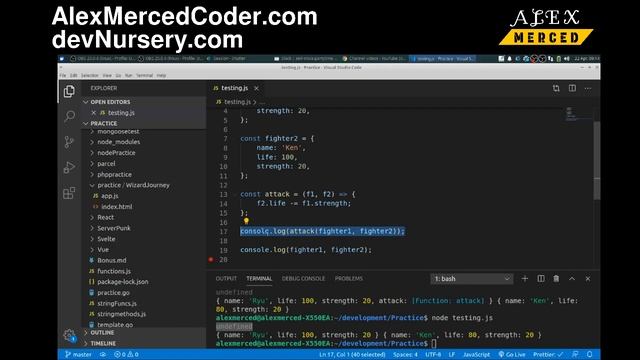Toggle the breakpoint on line 20

click(211, 259)
